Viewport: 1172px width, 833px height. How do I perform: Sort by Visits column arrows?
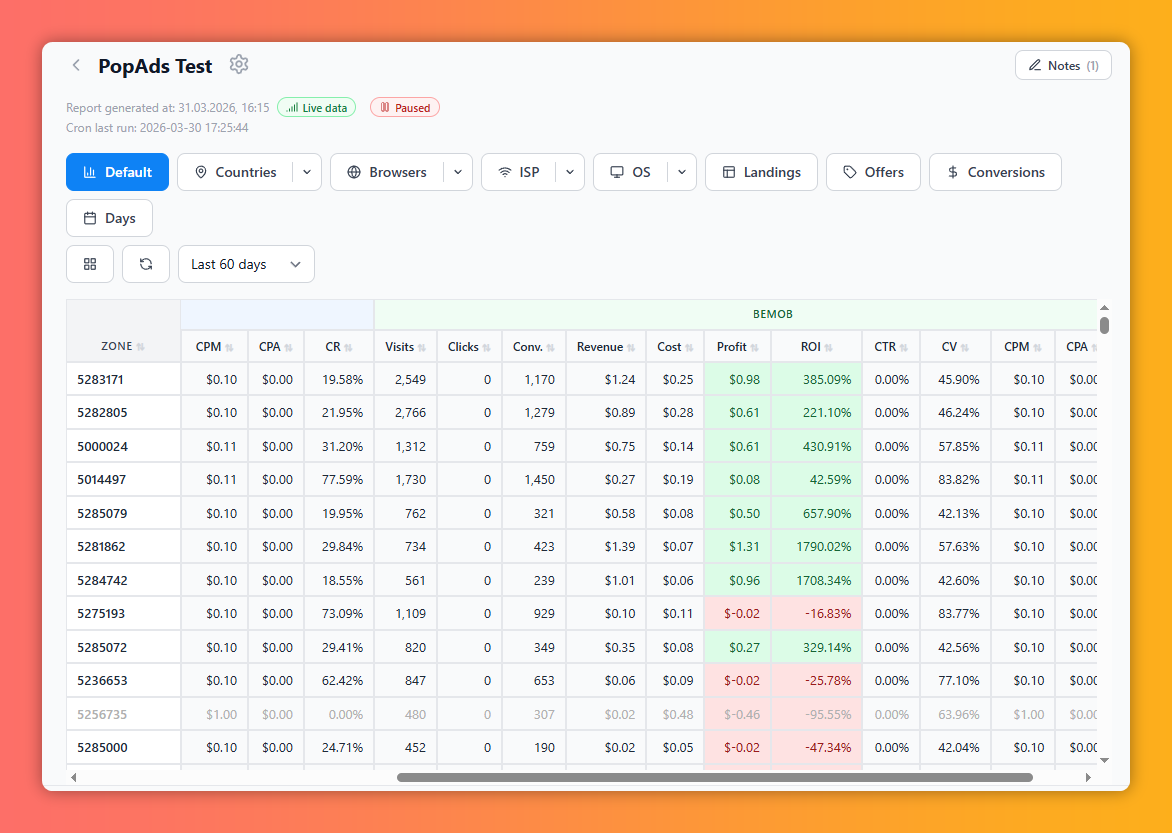point(422,348)
